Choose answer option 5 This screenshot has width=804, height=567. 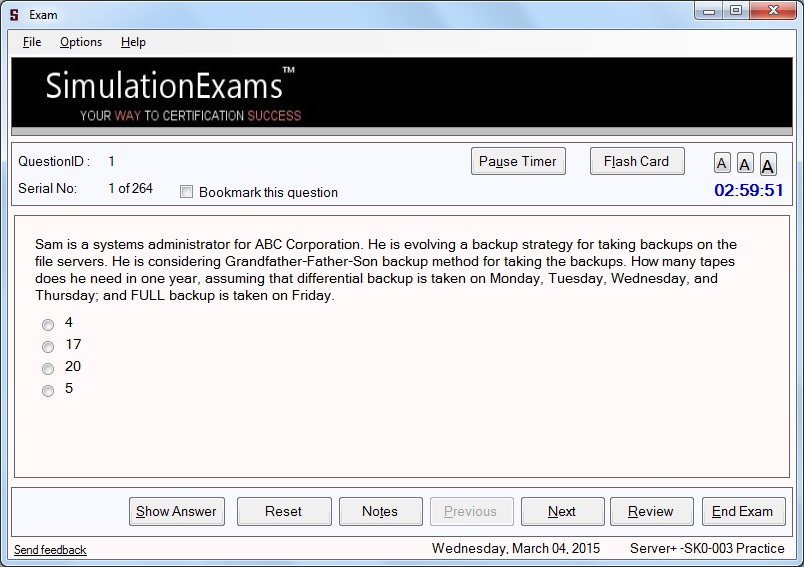point(48,391)
